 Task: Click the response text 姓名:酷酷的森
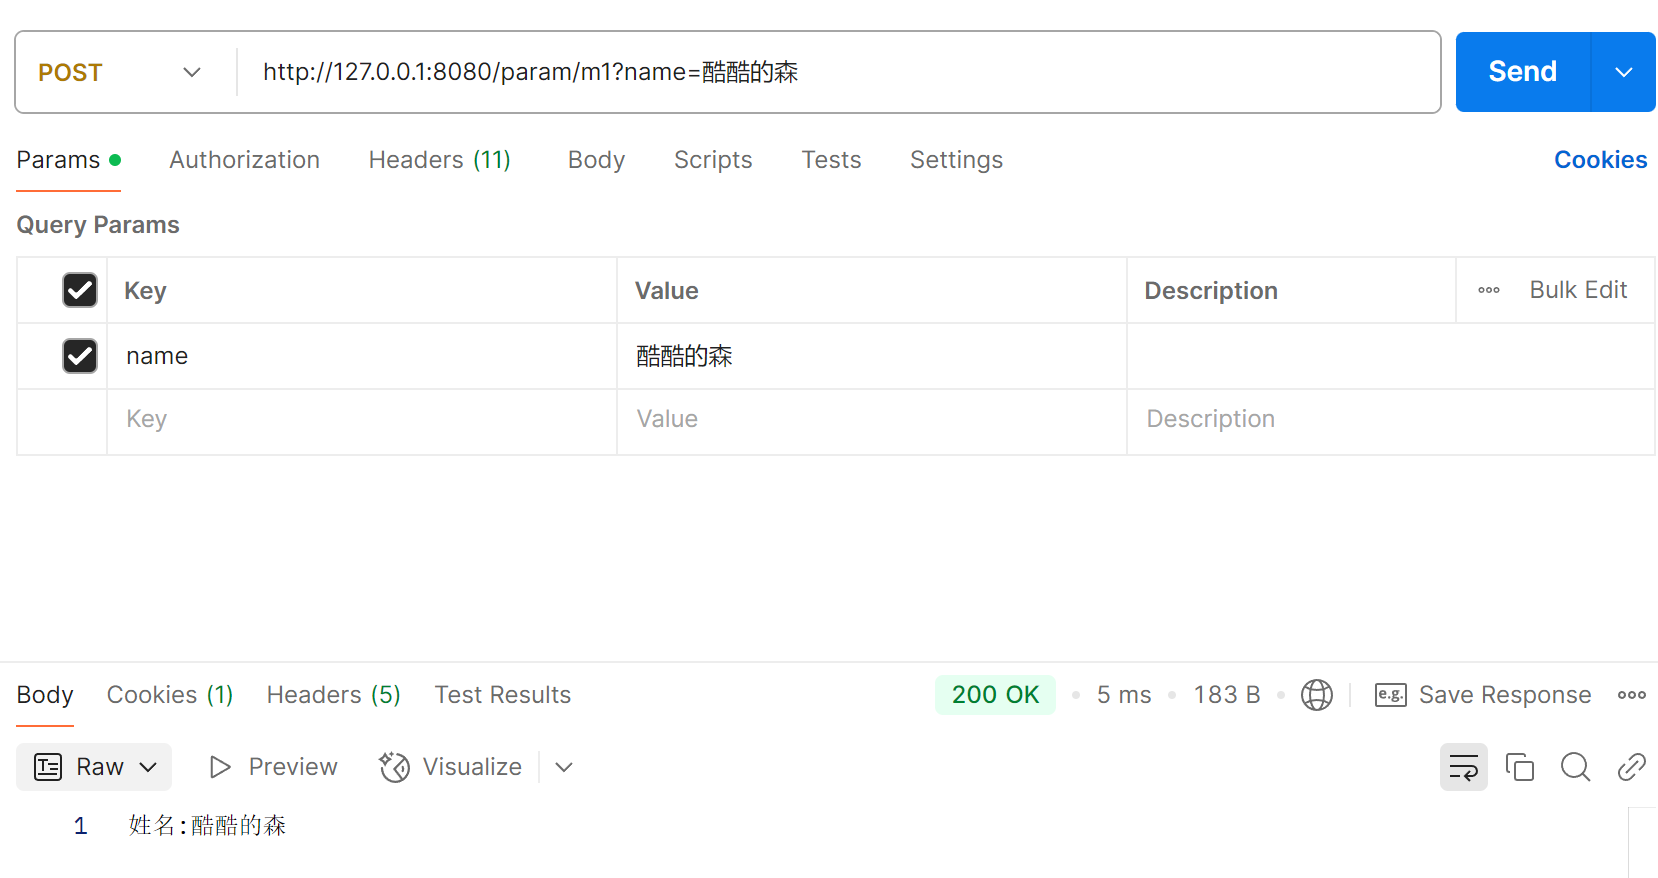click(x=207, y=825)
